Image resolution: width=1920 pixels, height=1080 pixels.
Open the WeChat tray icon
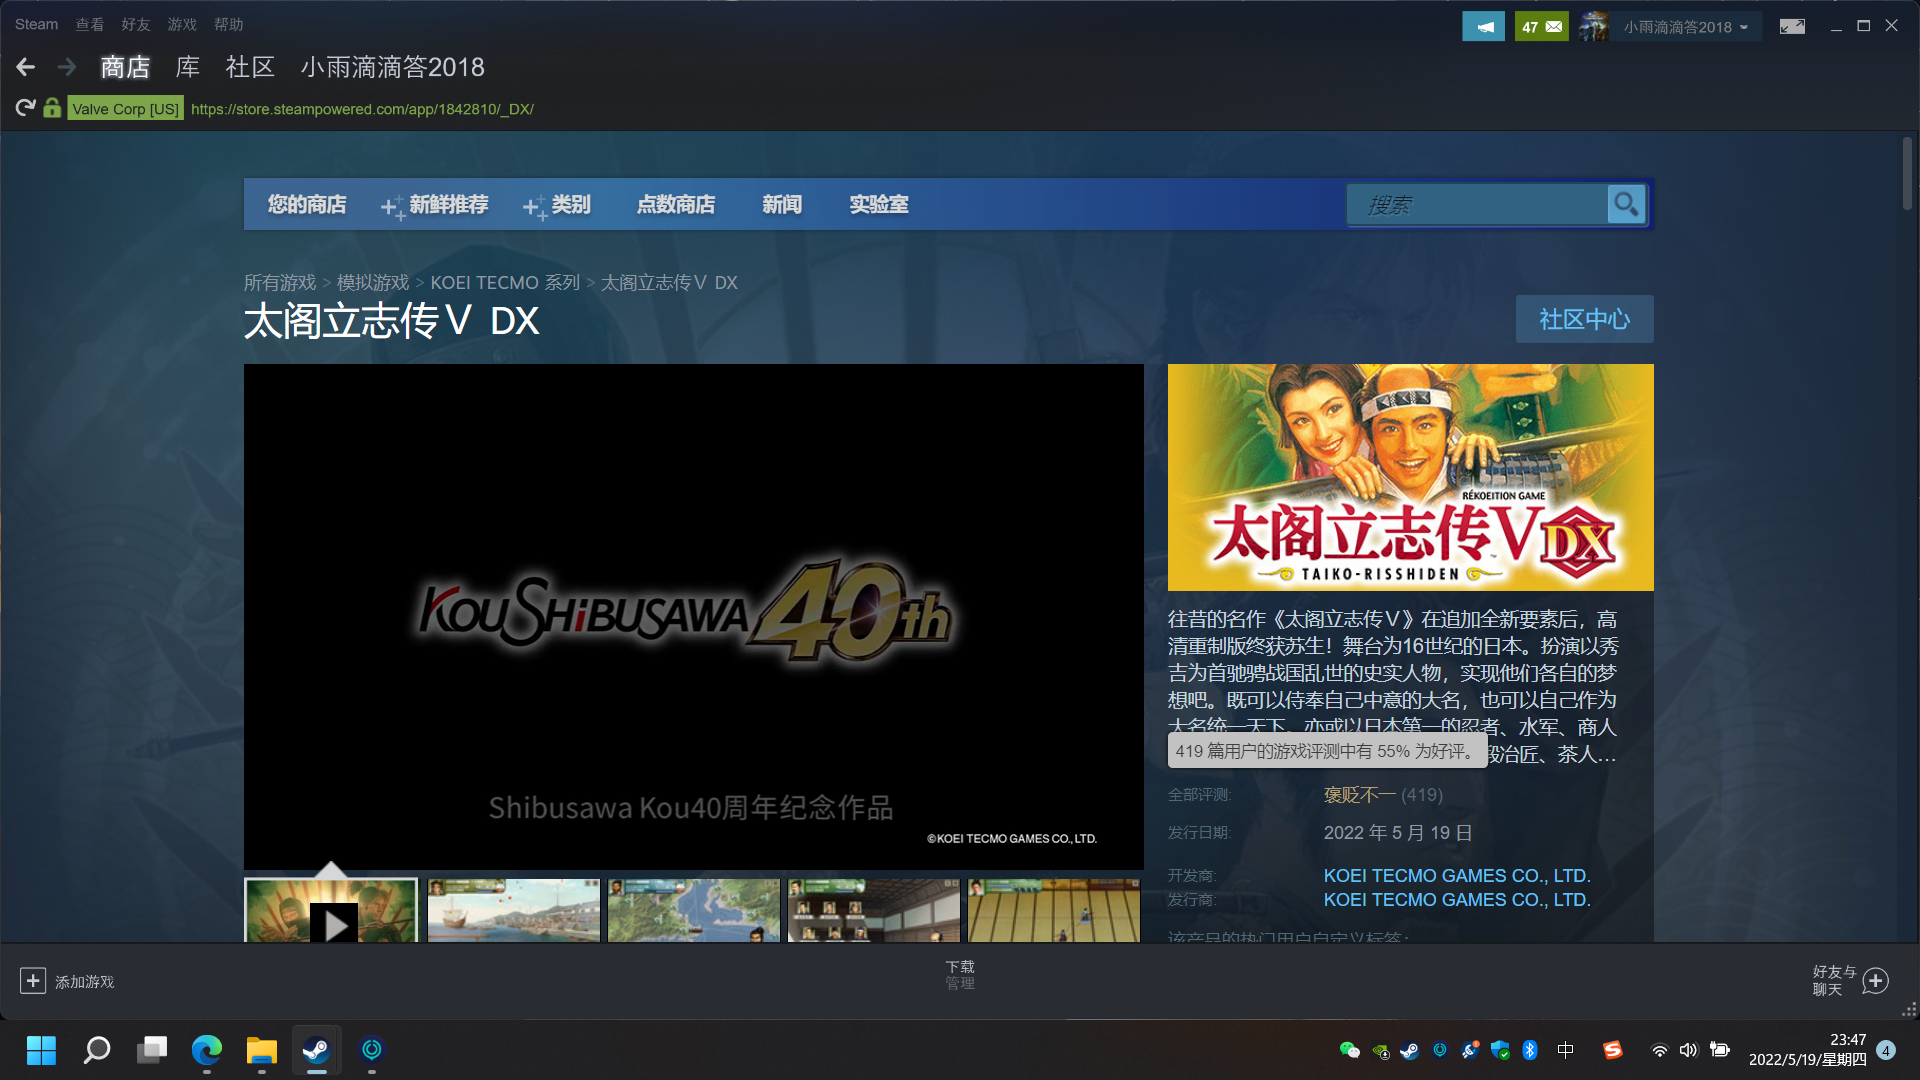pos(1349,1050)
